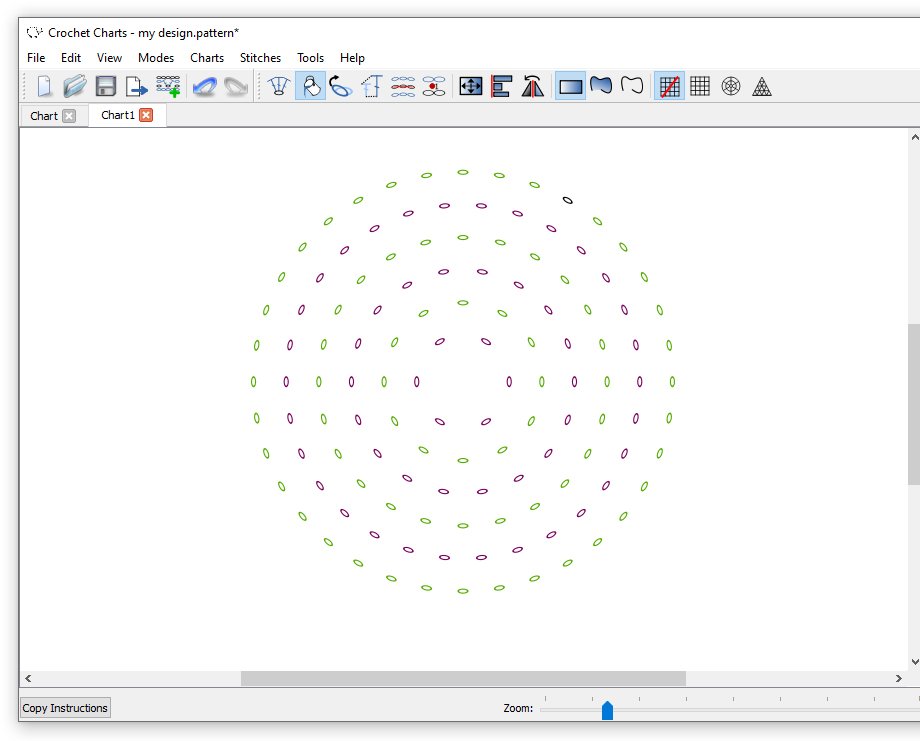Open a file with the folder icon
Image resolution: width=920 pixels, height=741 pixels.
click(x=75, y=86)
